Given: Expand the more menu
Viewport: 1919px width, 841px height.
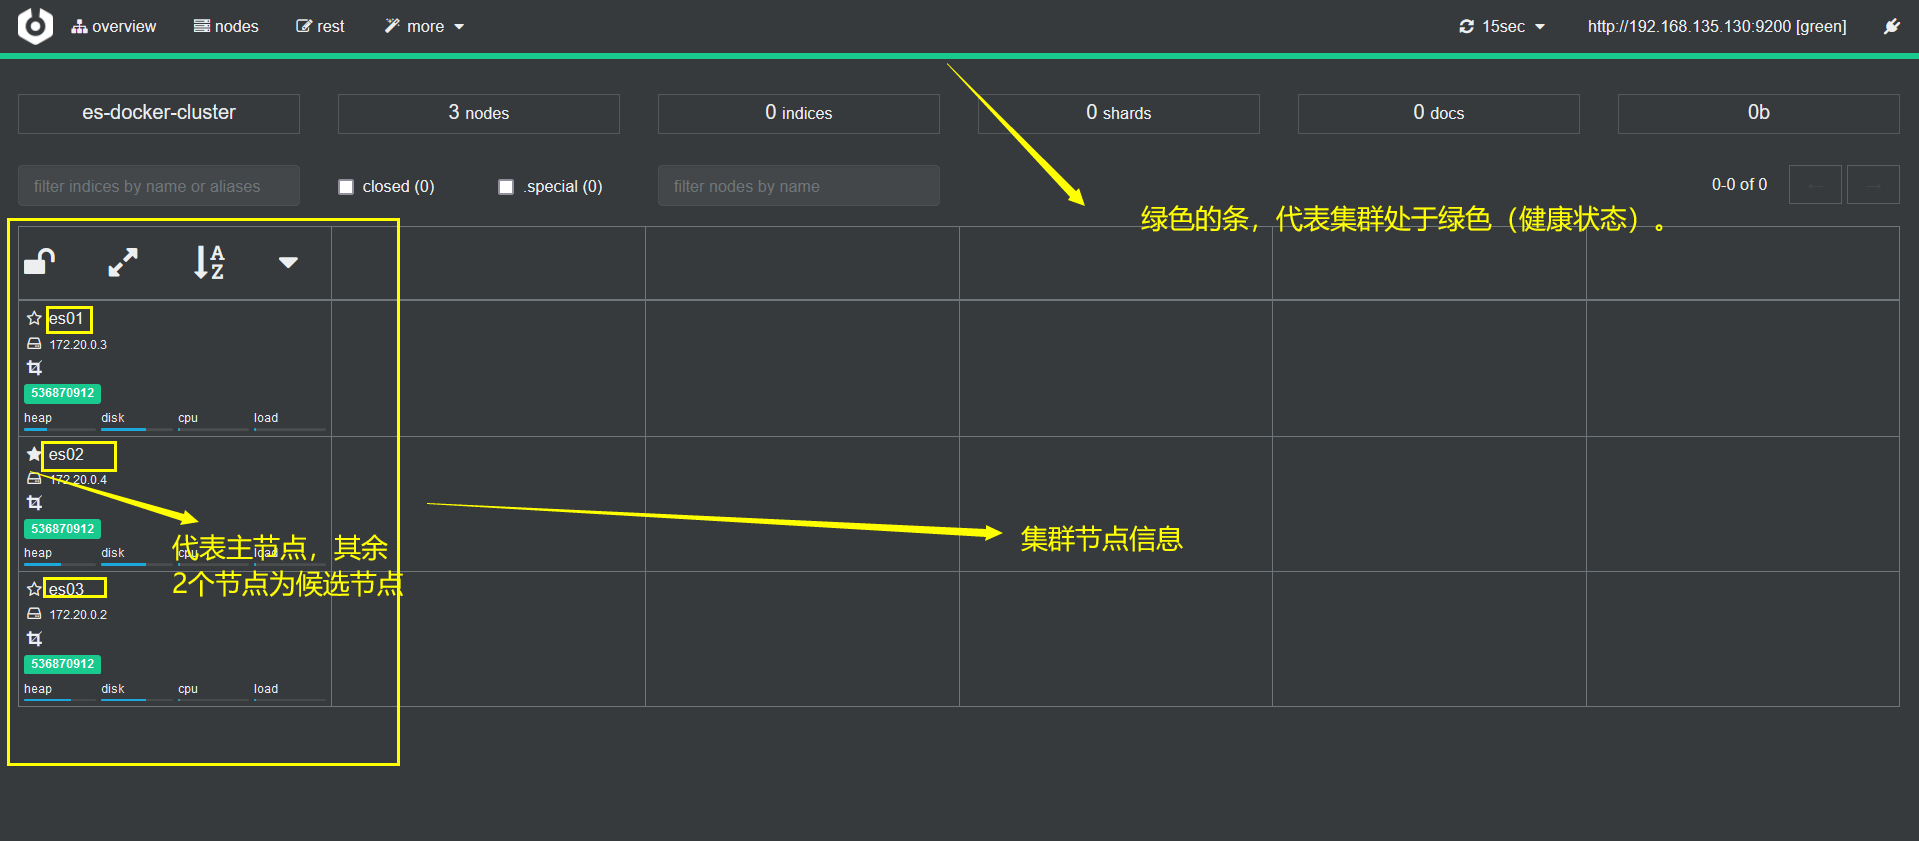Looking at the screenshot, I should coord(425,26).
